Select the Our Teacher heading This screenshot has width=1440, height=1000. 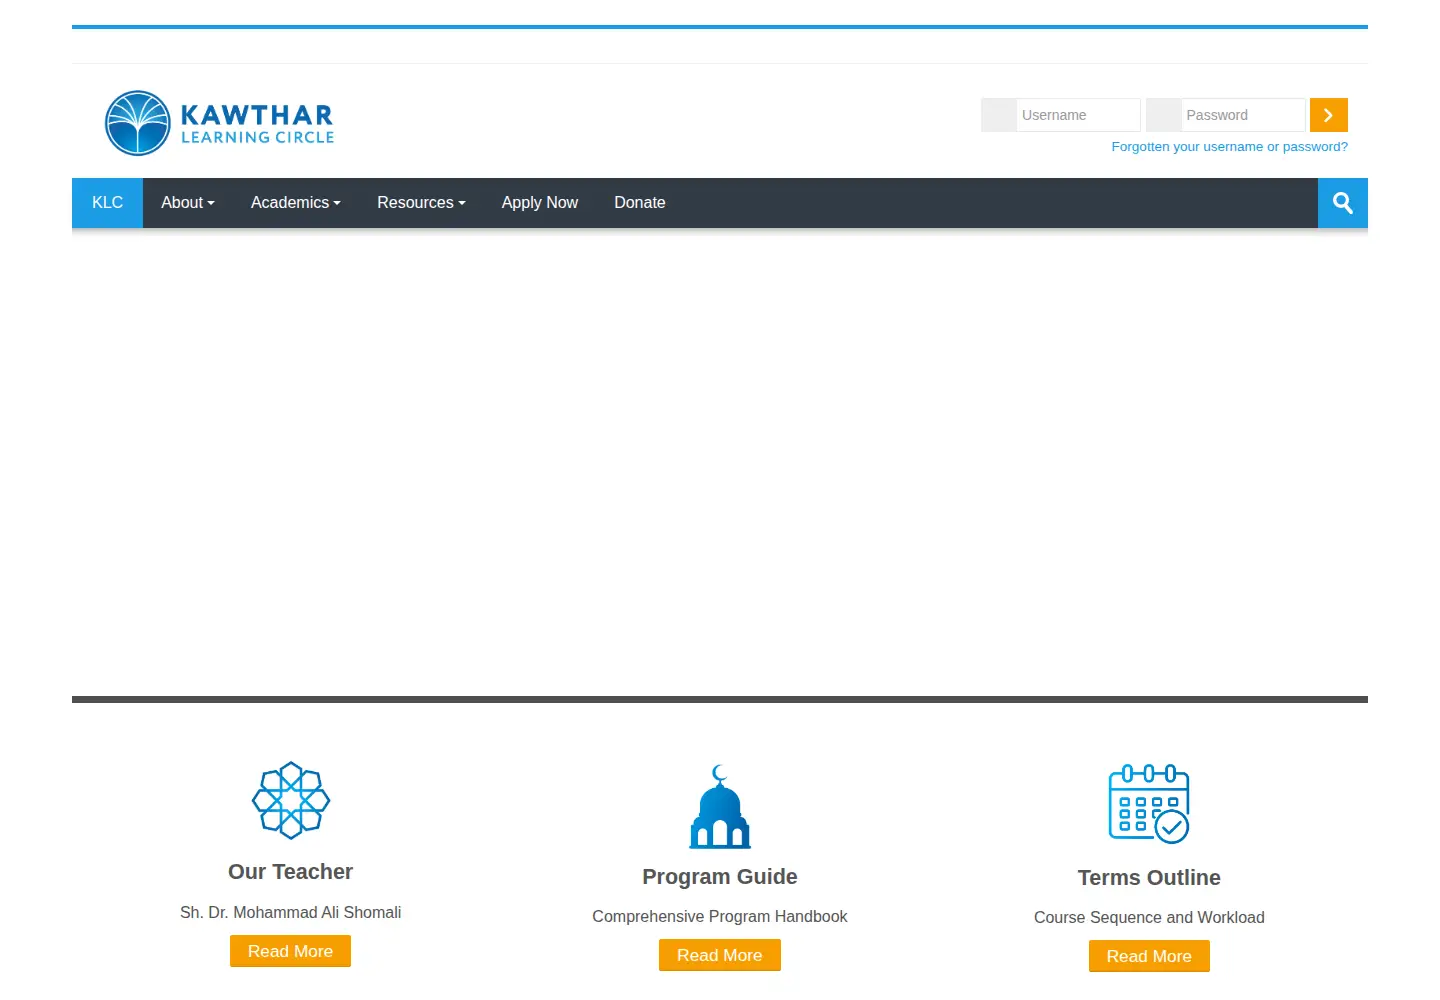point(290,872)
